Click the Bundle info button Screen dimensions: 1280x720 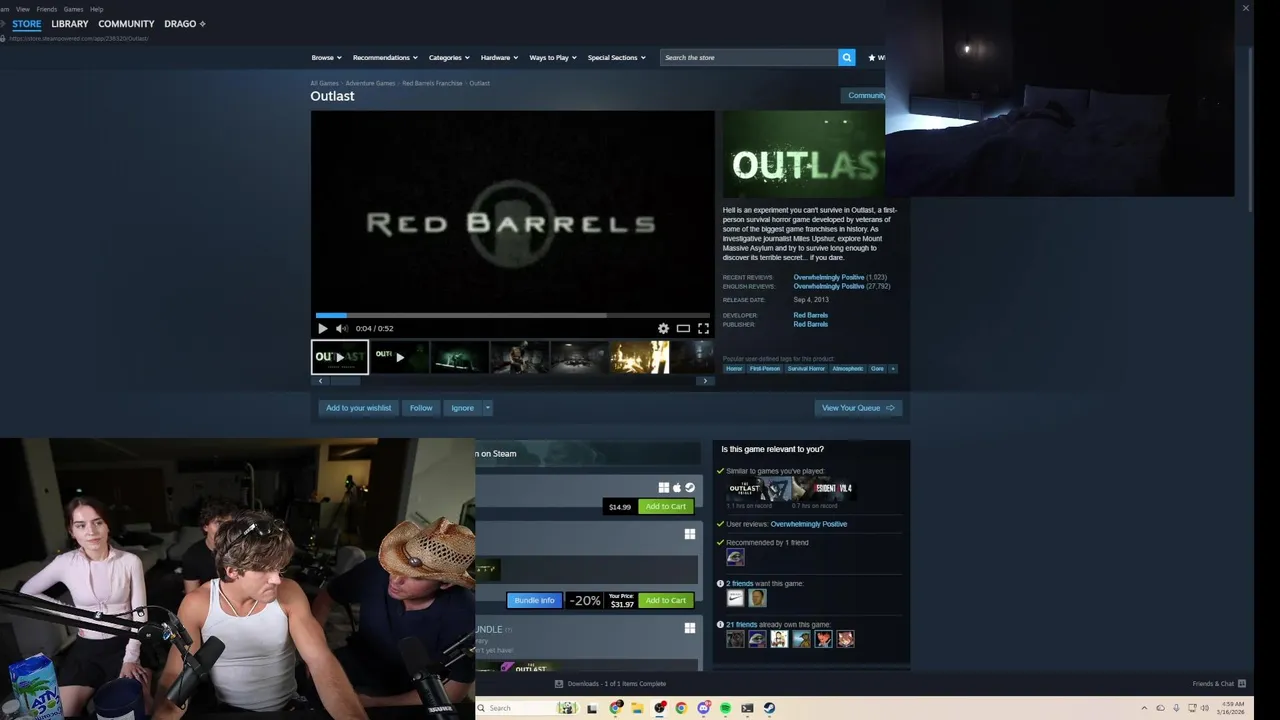534,600
